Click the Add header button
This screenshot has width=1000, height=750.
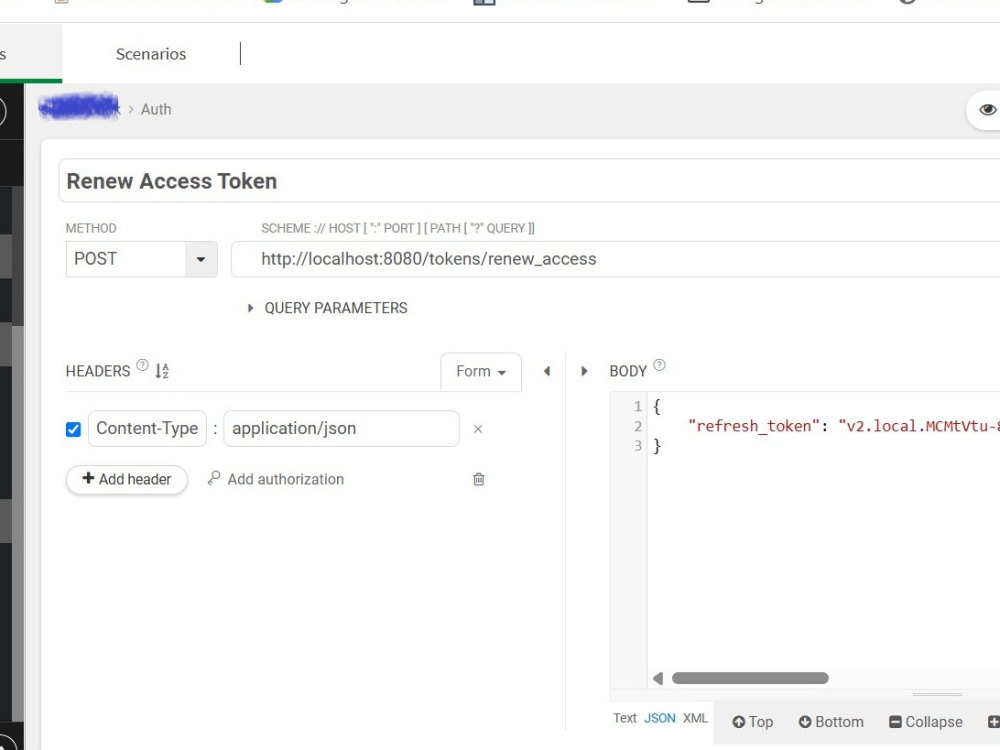127,479
